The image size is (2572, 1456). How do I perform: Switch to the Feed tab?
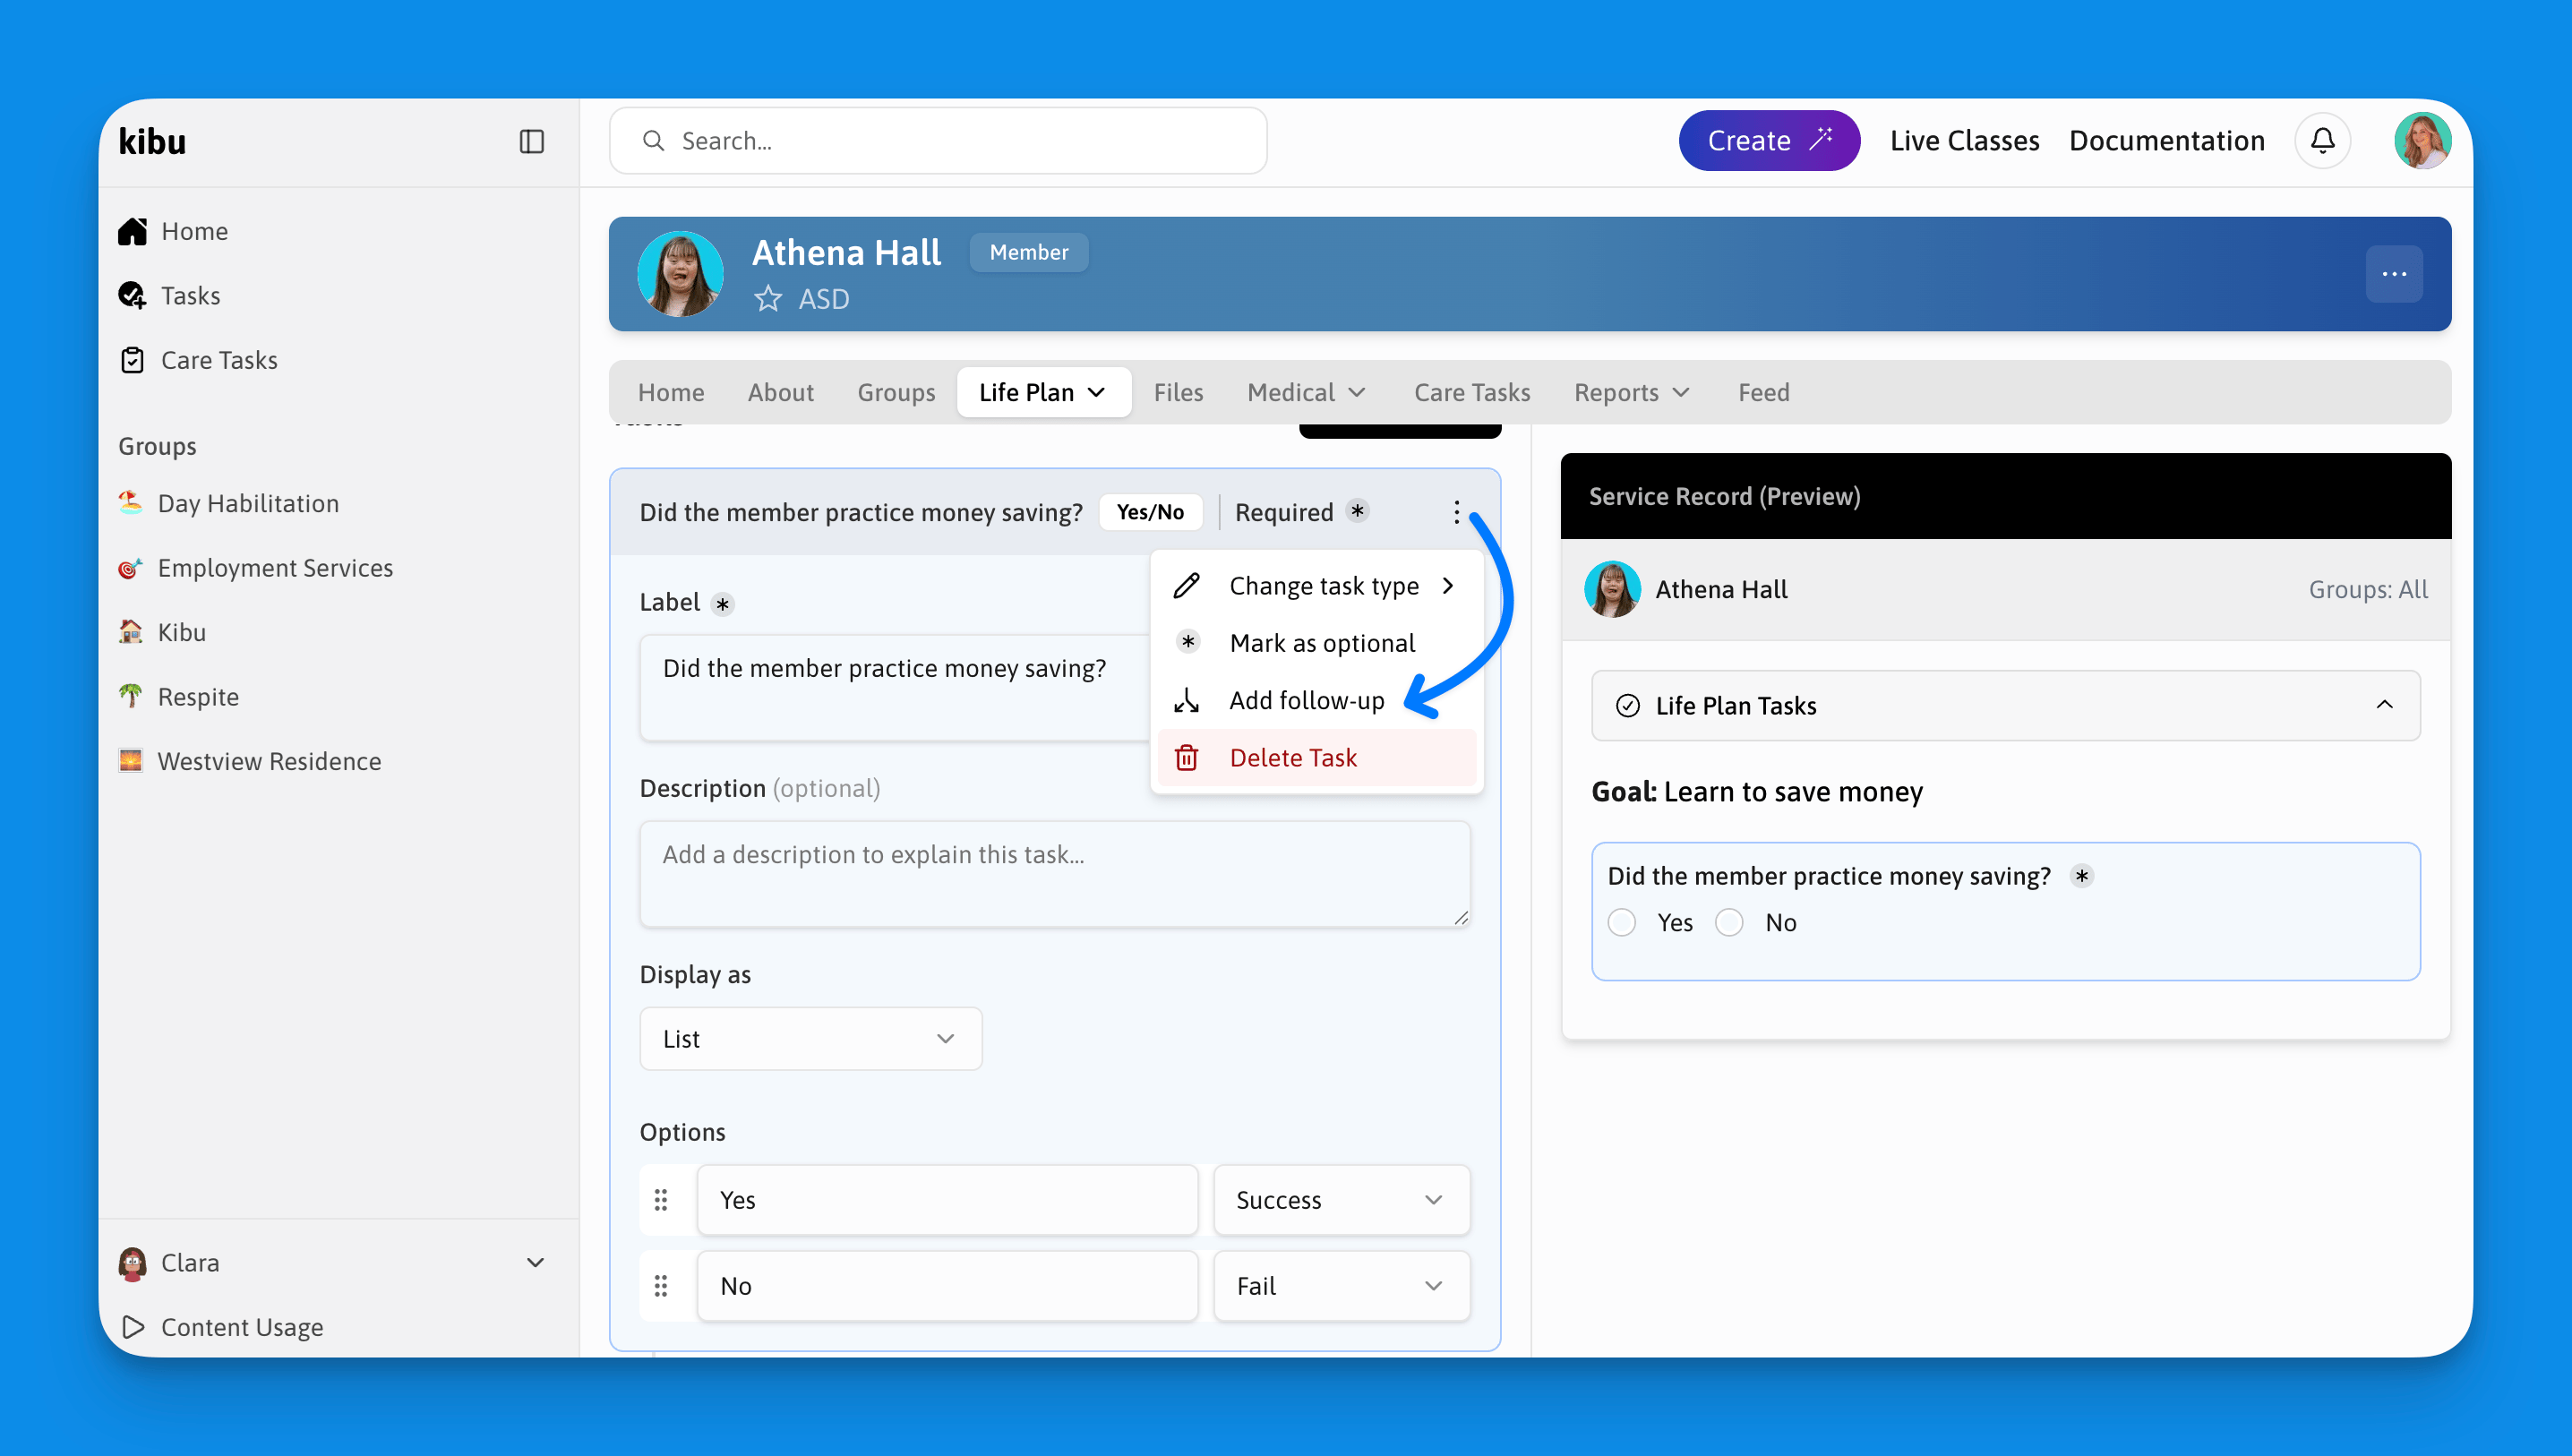tap(1764, 392)
